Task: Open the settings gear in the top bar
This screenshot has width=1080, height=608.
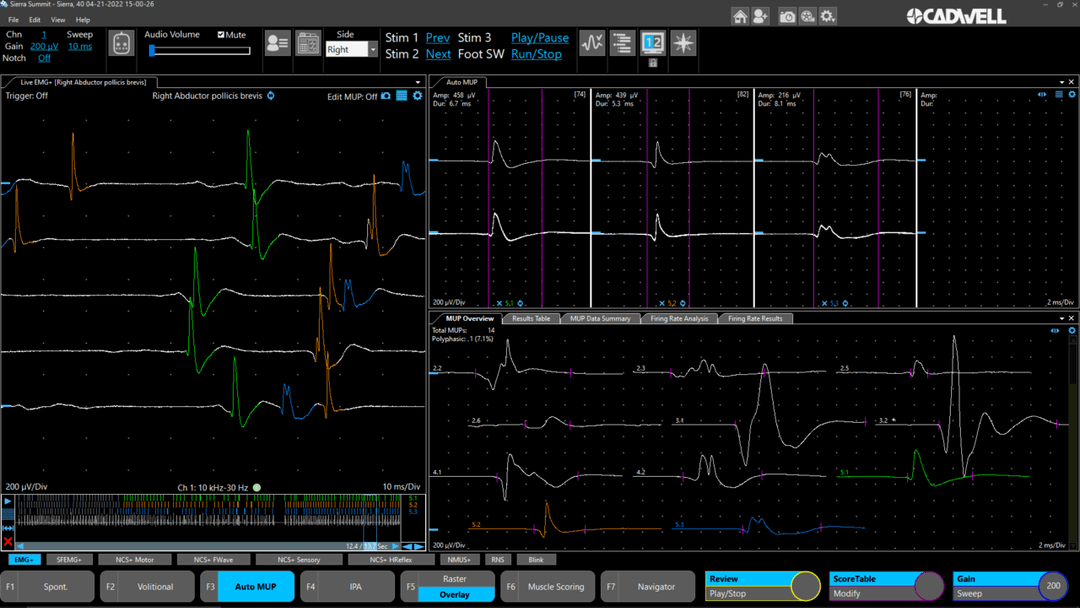Action: [827, 16]
